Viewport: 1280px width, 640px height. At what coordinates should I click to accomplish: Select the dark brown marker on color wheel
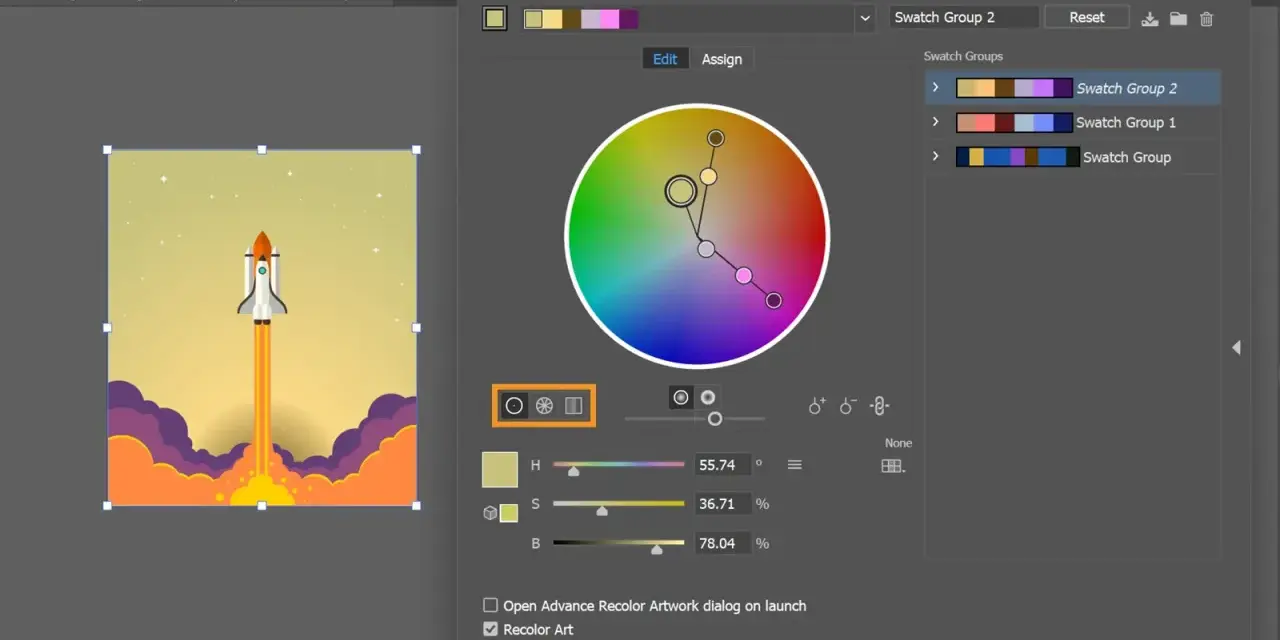tap(716, 138)
